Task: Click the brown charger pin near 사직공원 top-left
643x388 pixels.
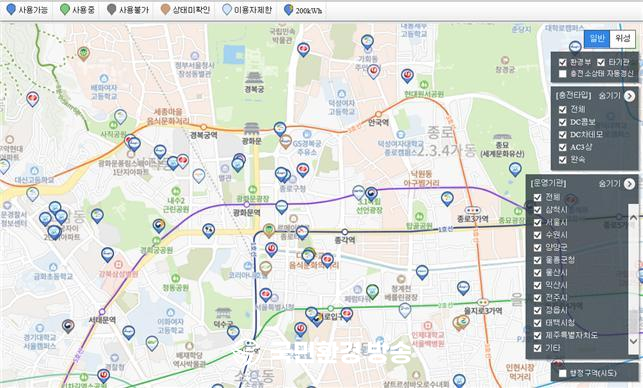Action: pos(84,54)
